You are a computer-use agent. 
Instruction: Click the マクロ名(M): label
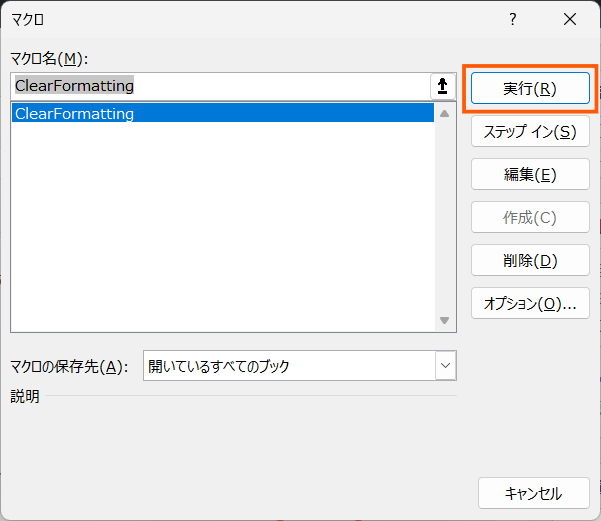pyautogui.click(x=50, y=59)
